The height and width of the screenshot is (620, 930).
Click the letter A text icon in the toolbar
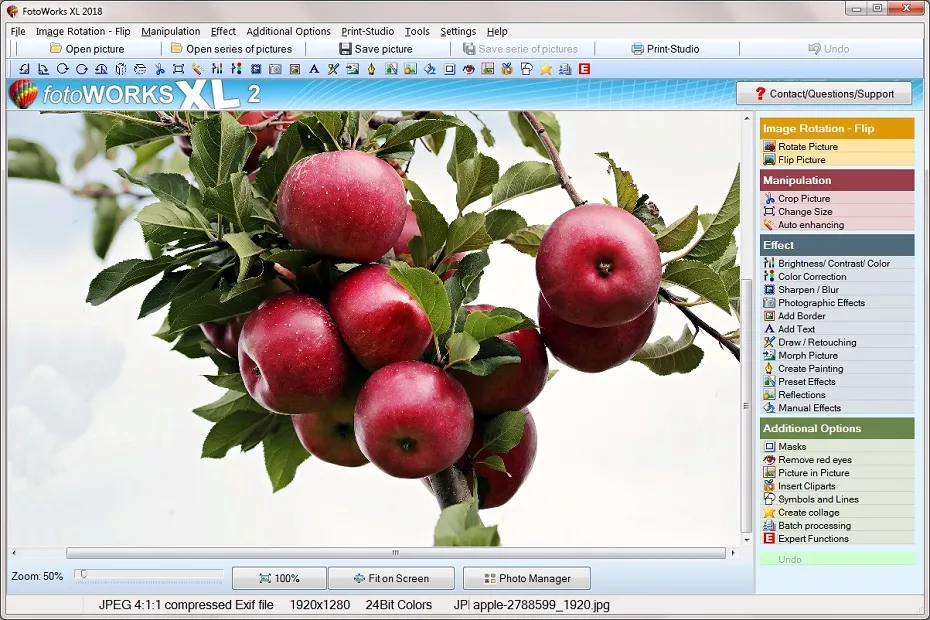click(313, 69)
